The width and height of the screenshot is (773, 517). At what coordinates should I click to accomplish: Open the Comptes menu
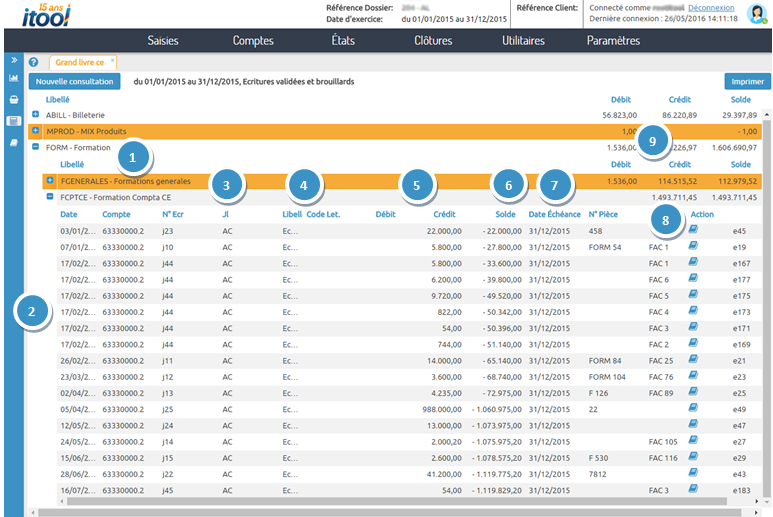[253, 40]
